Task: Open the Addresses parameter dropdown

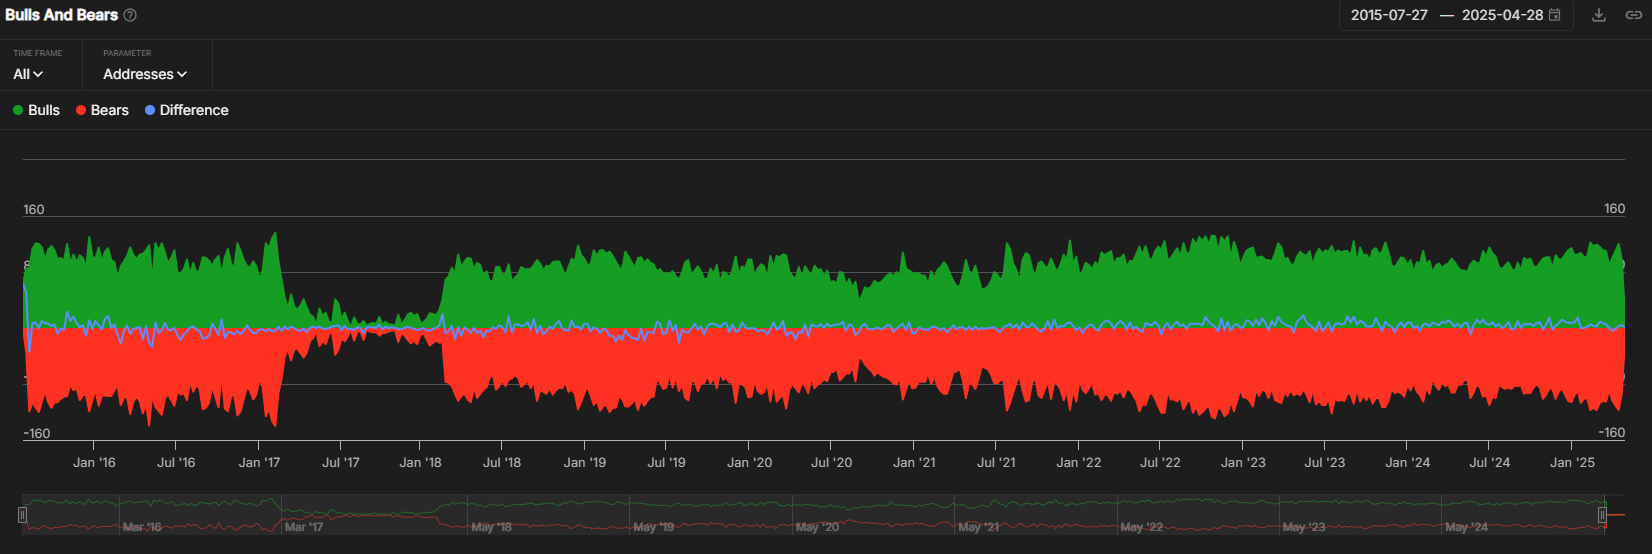Action: (145, 74)
